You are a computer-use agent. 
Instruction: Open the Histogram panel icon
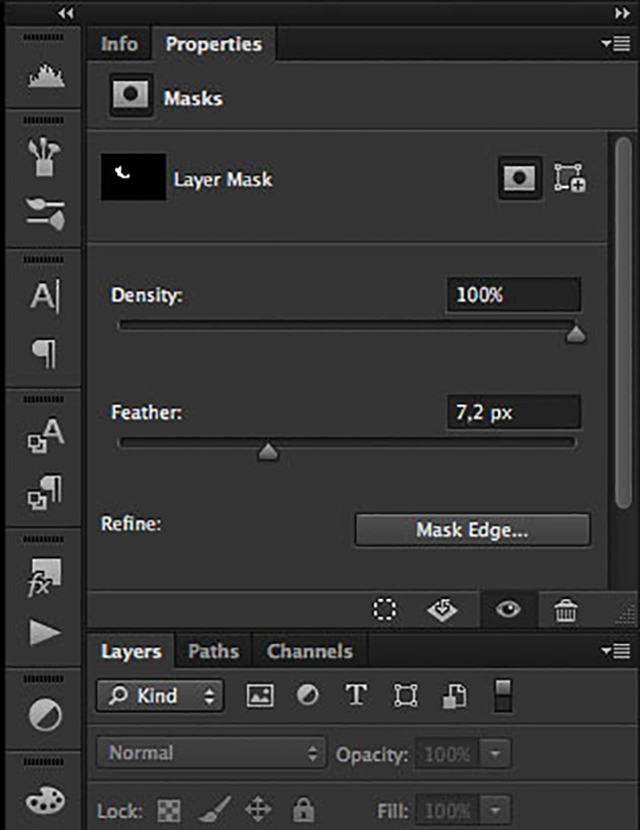coord(46,76)
